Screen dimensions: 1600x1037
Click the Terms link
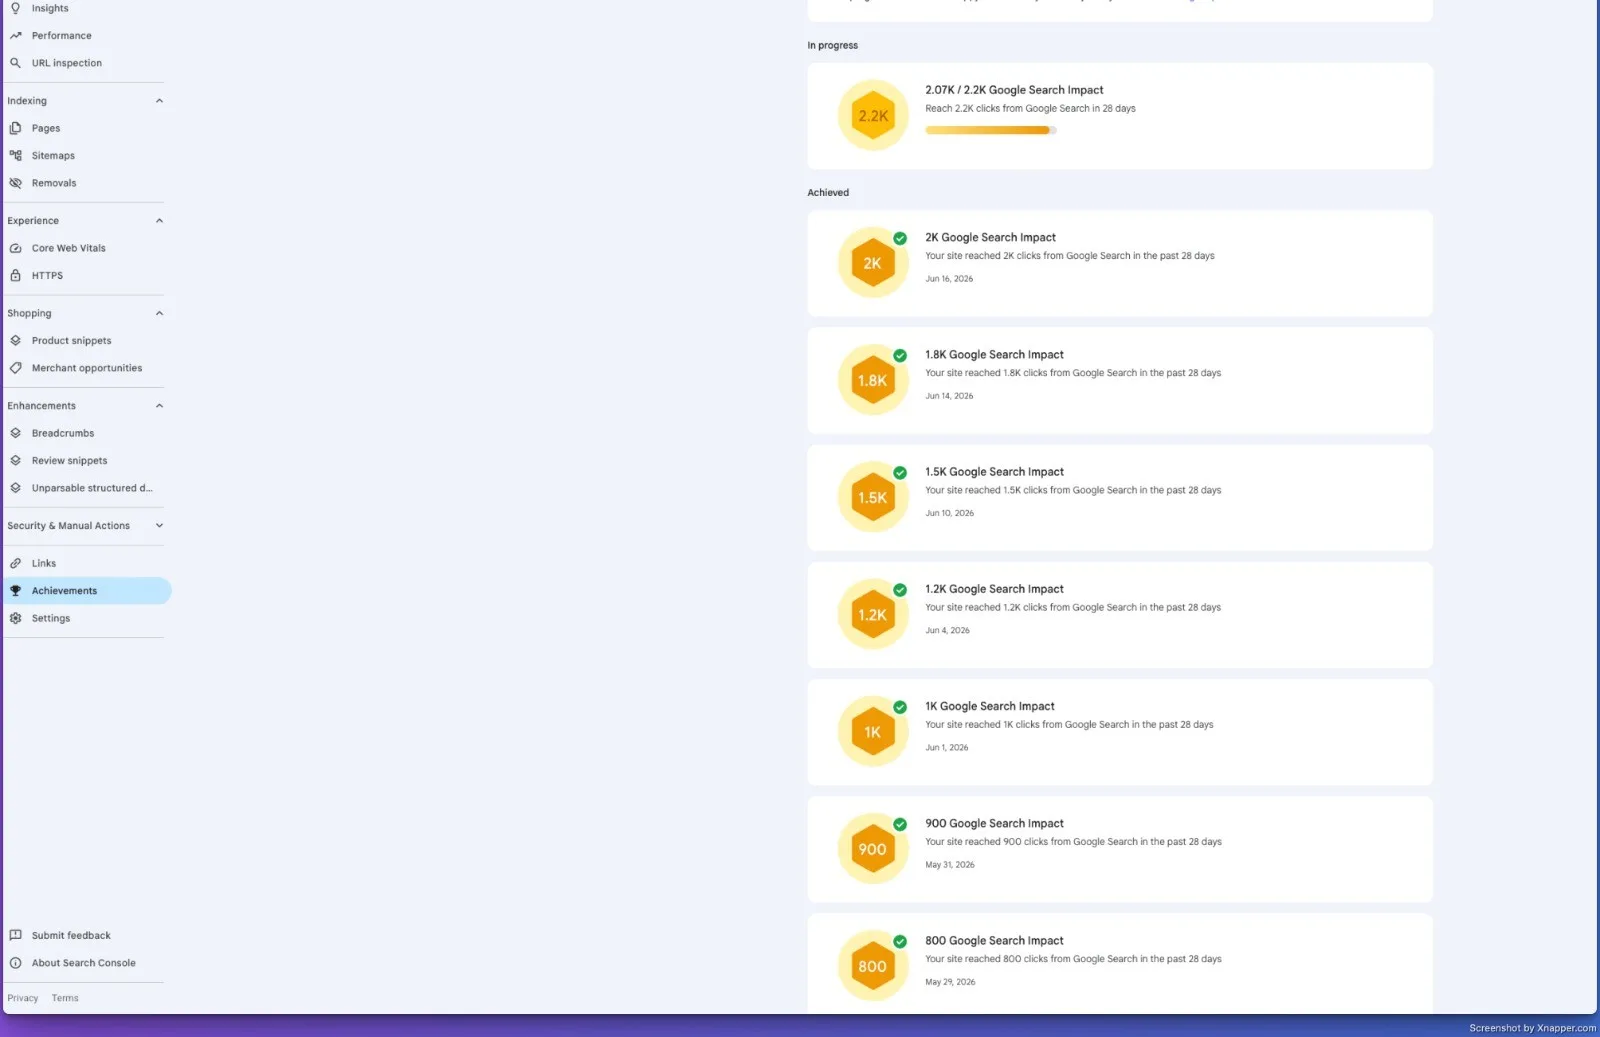click(x=65, y=998)
